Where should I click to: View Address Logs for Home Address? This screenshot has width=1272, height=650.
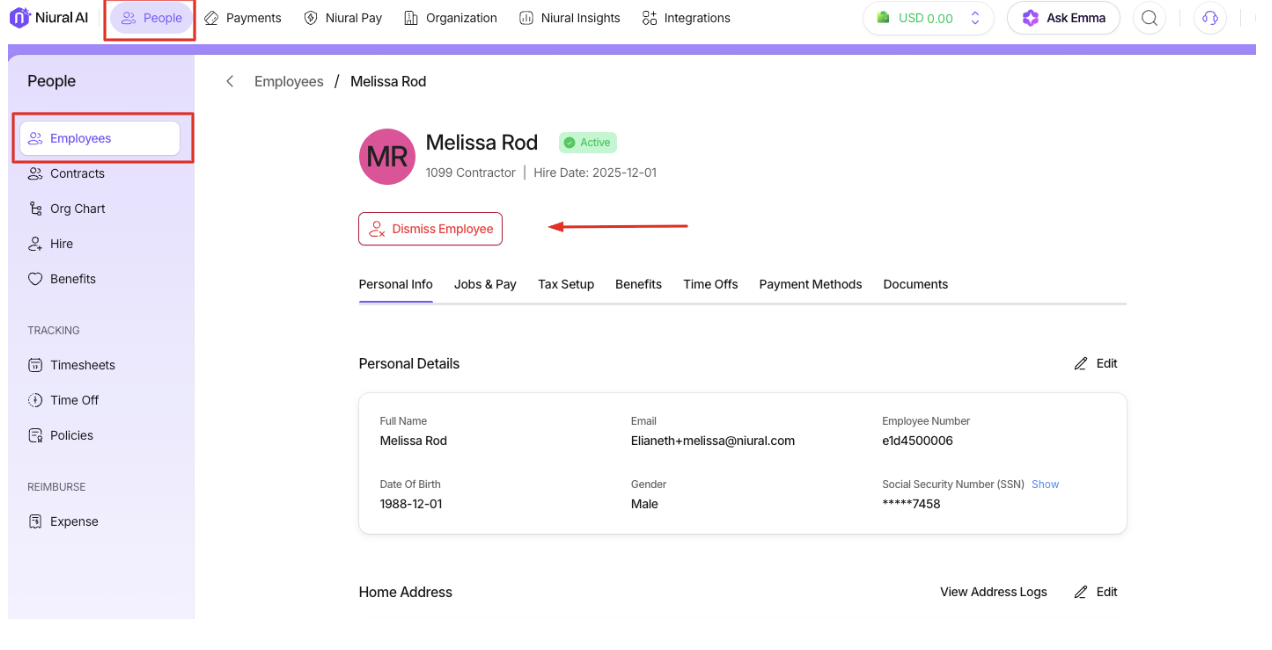click(x=993, y=592)
